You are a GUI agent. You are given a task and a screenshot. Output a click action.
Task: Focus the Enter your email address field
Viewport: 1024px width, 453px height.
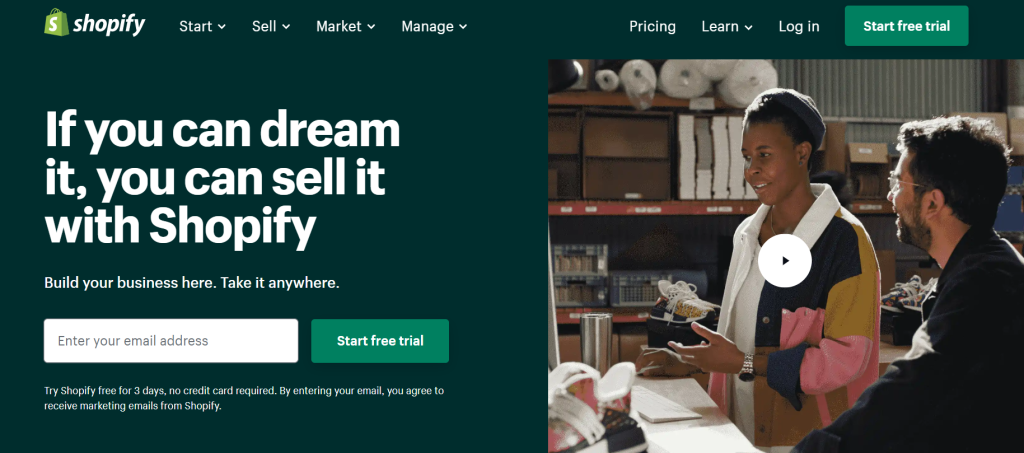171,341
